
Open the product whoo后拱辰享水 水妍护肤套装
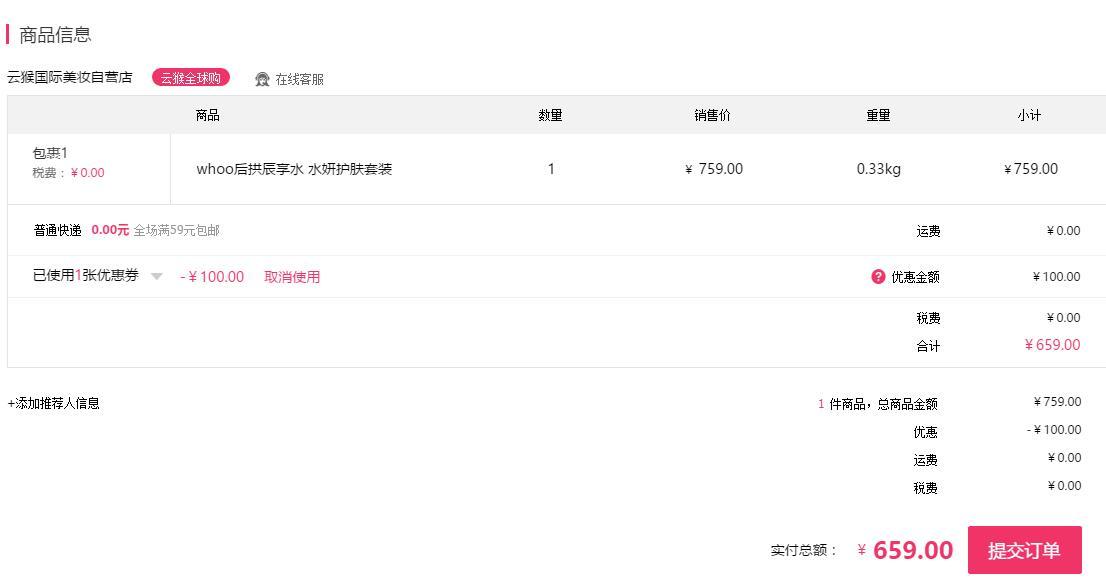pos(294,169)
